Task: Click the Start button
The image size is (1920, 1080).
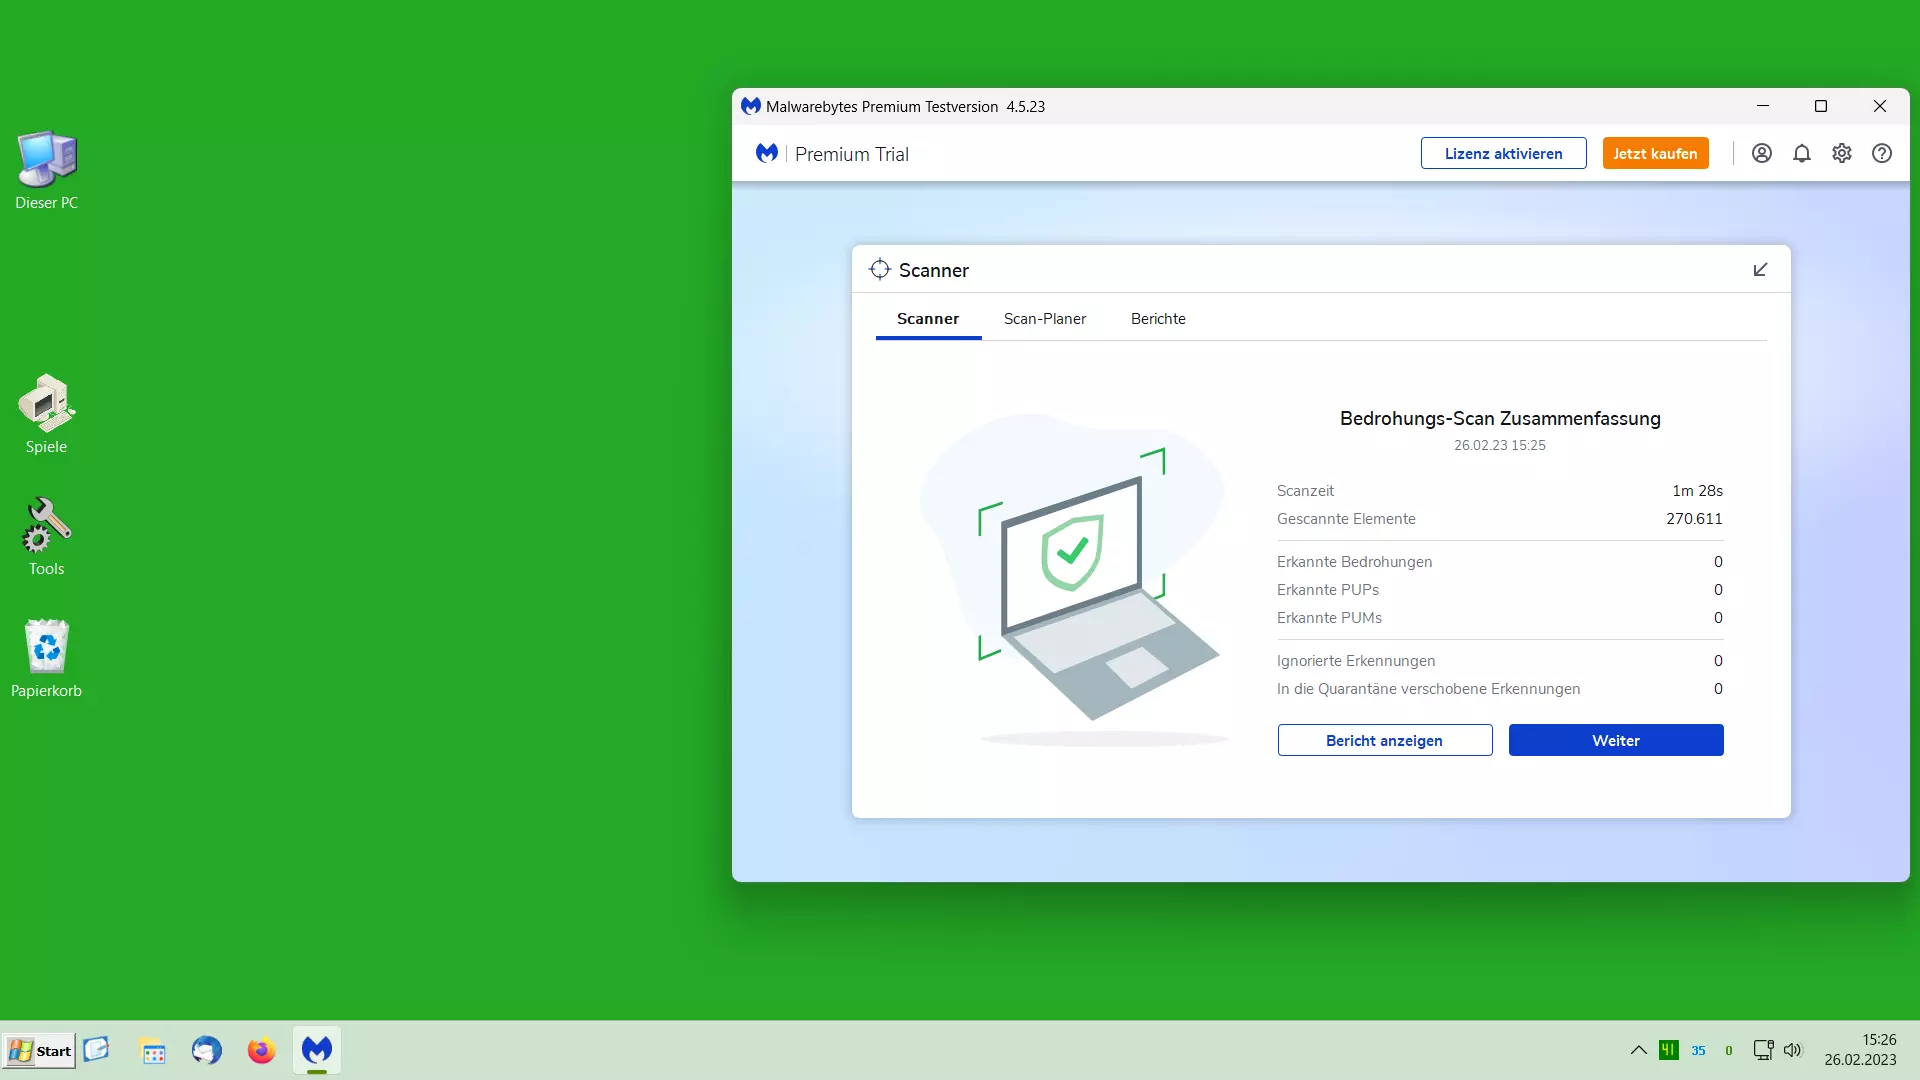Action: tap(39, 1050)
